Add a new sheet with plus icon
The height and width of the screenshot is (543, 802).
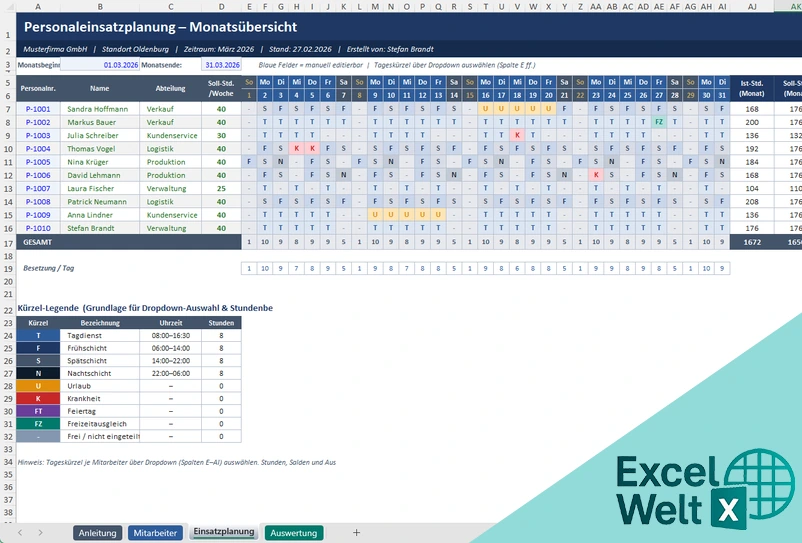tap(356, 533)
